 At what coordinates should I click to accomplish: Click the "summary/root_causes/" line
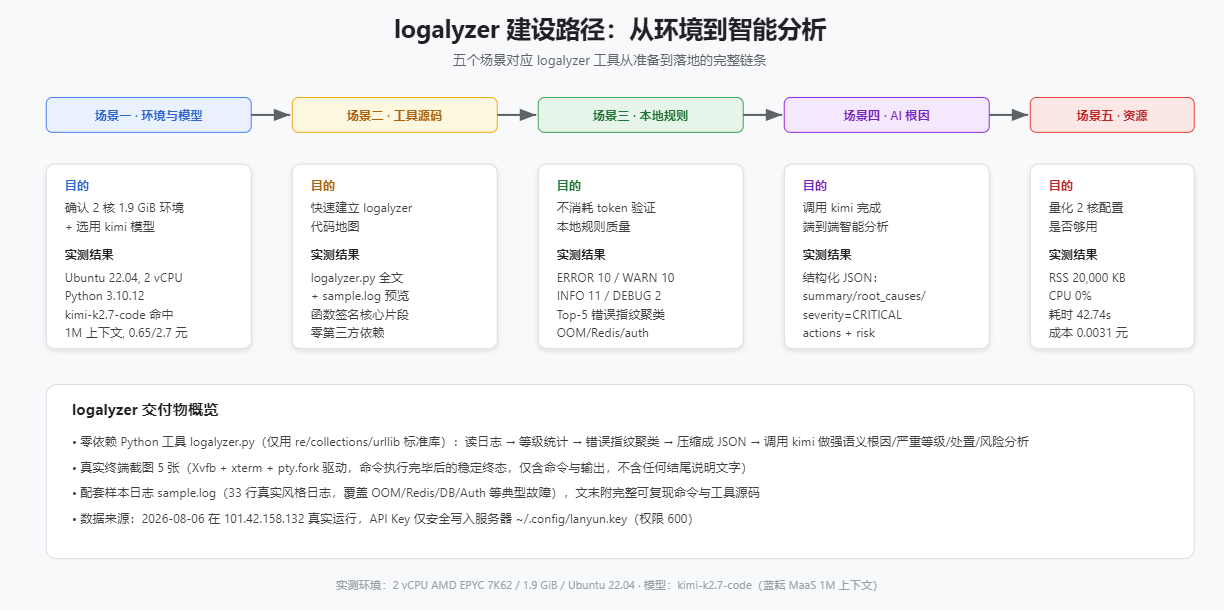(x=864, y=296)
